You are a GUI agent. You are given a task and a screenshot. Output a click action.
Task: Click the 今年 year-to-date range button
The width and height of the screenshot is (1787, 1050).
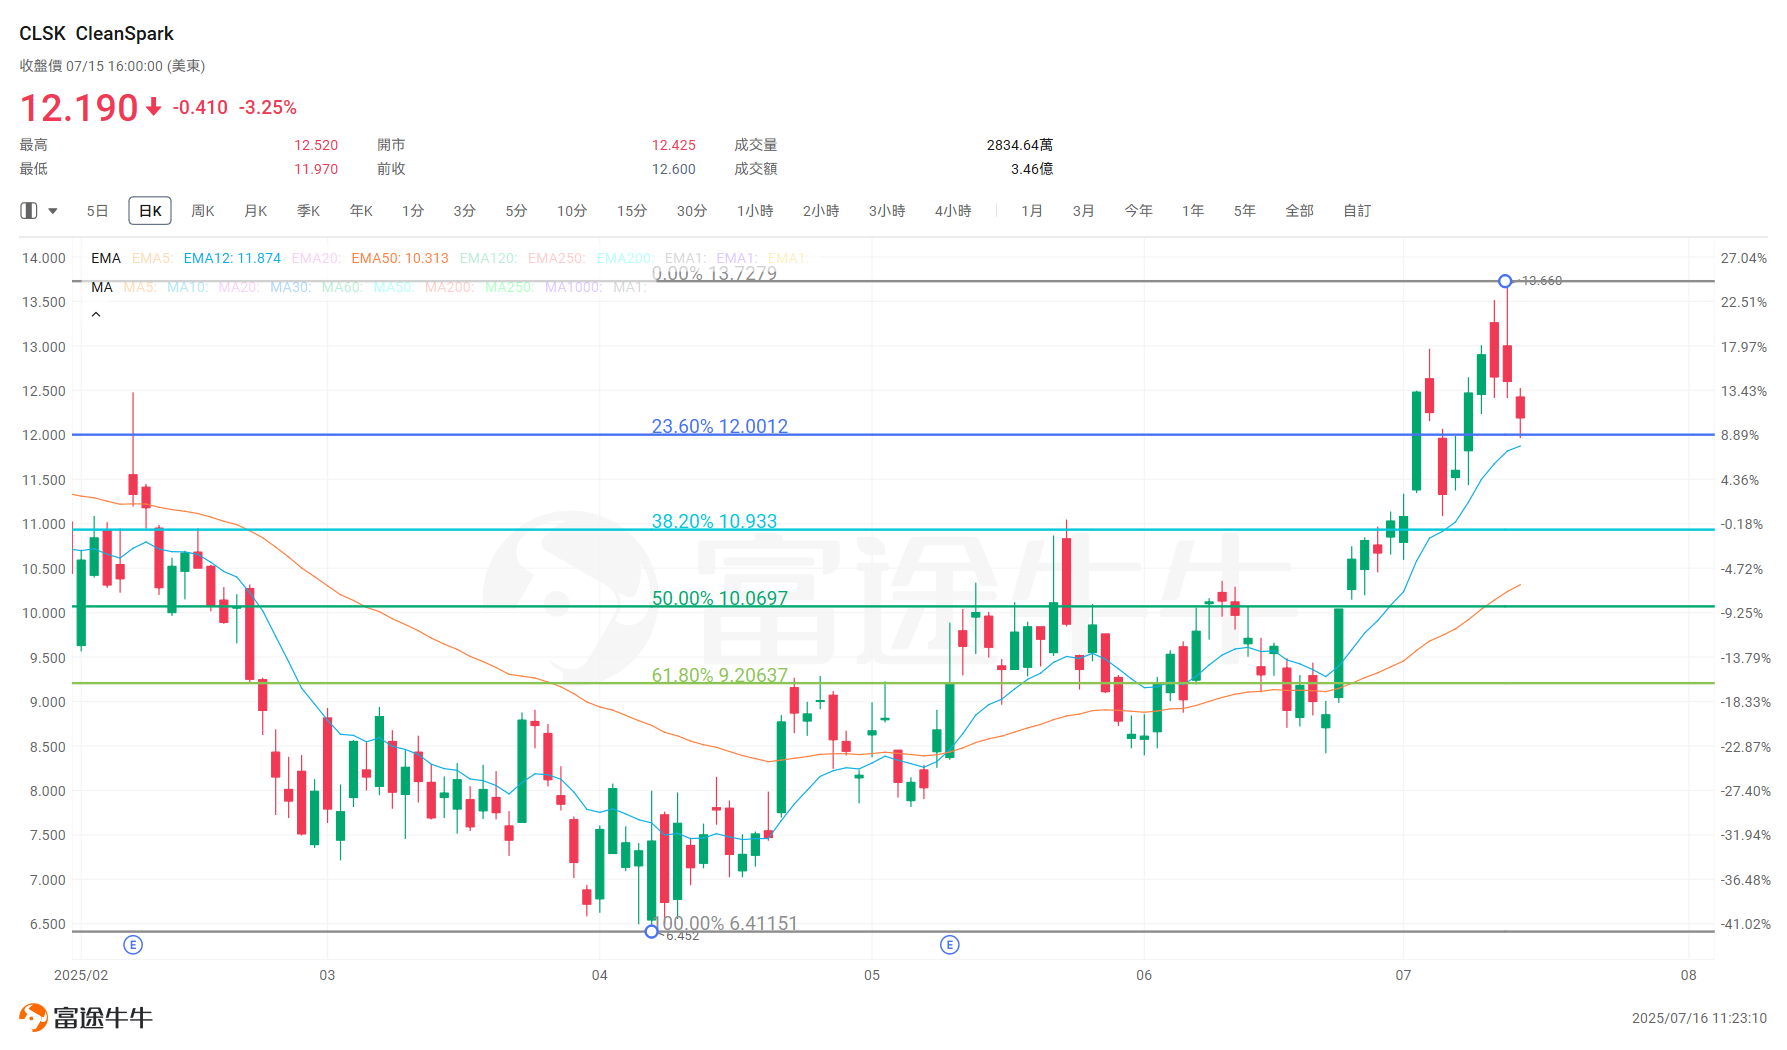click(1138, 210)
